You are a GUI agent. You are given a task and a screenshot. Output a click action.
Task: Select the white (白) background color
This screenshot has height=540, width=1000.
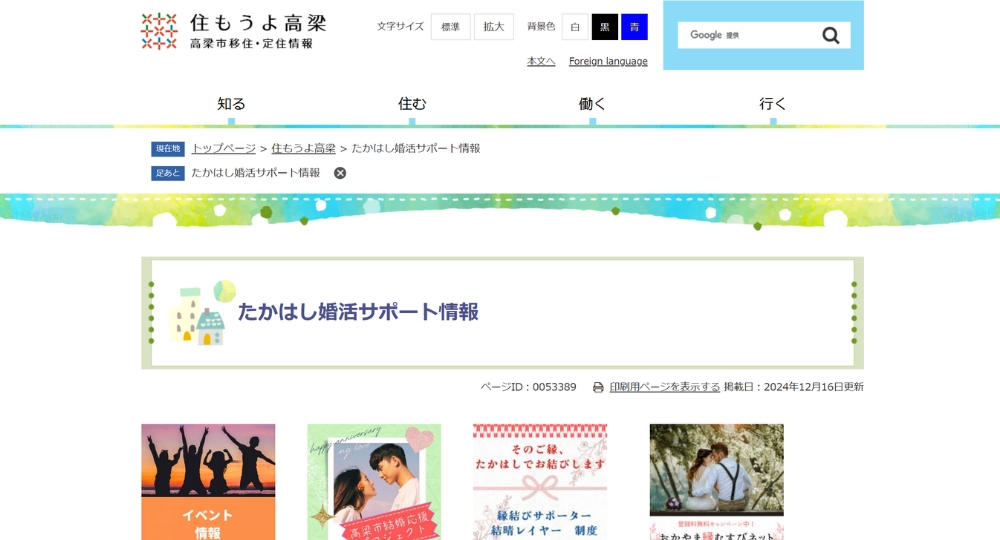(x=575, y=27)
